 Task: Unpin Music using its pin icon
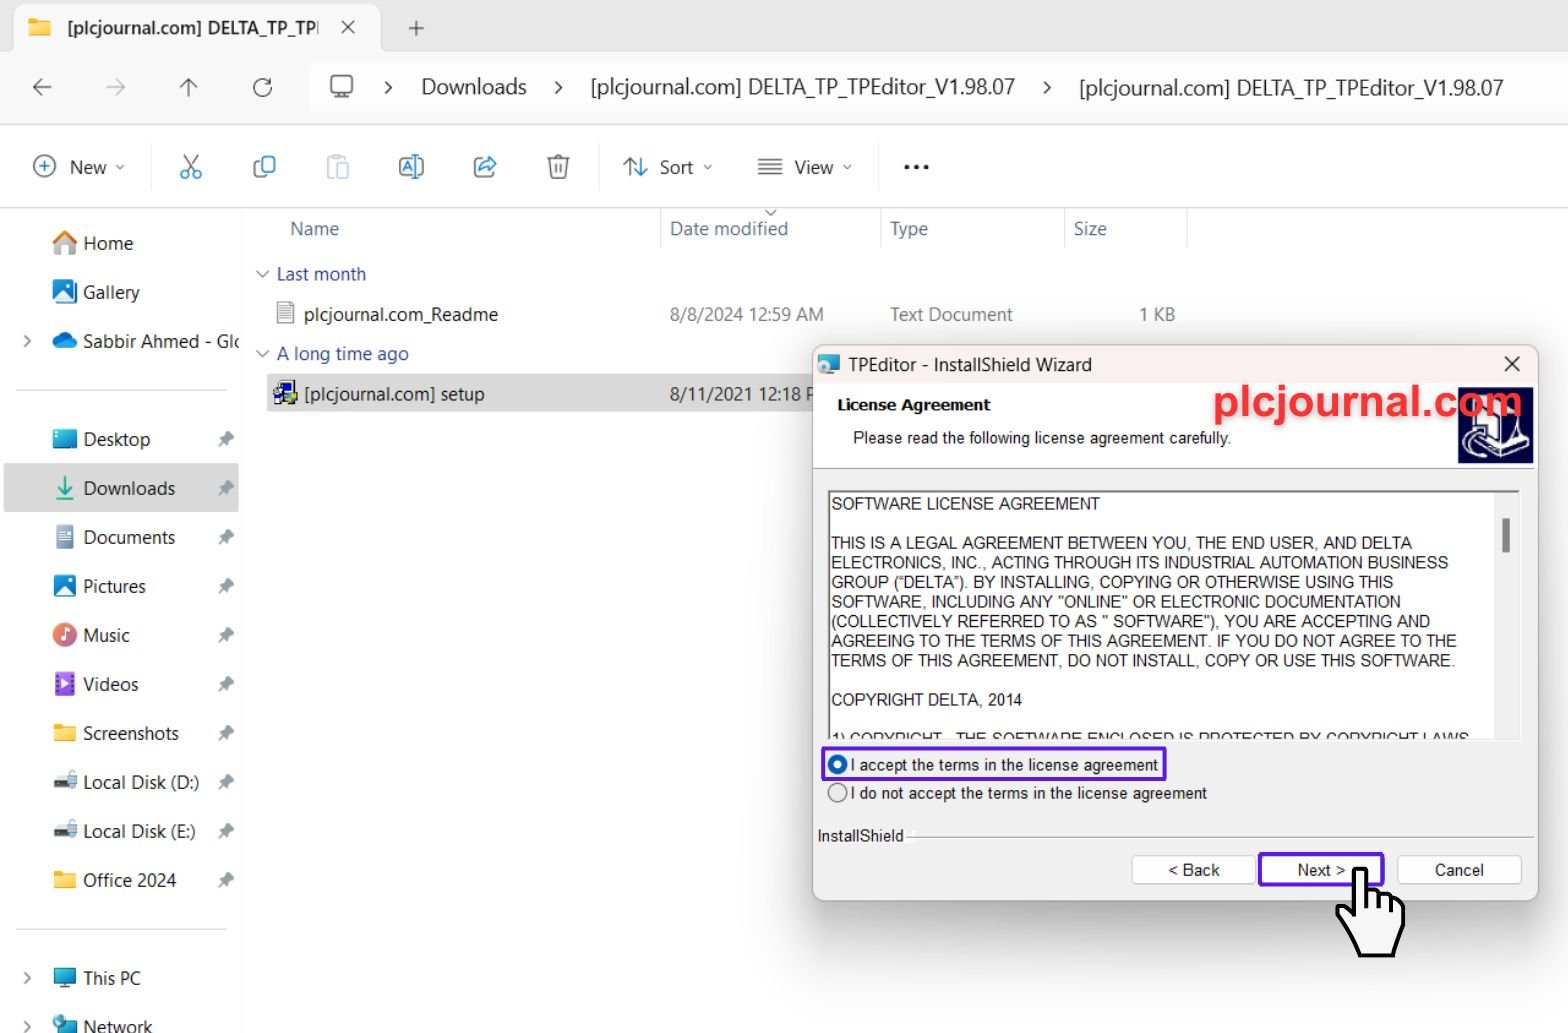[225, 635]
